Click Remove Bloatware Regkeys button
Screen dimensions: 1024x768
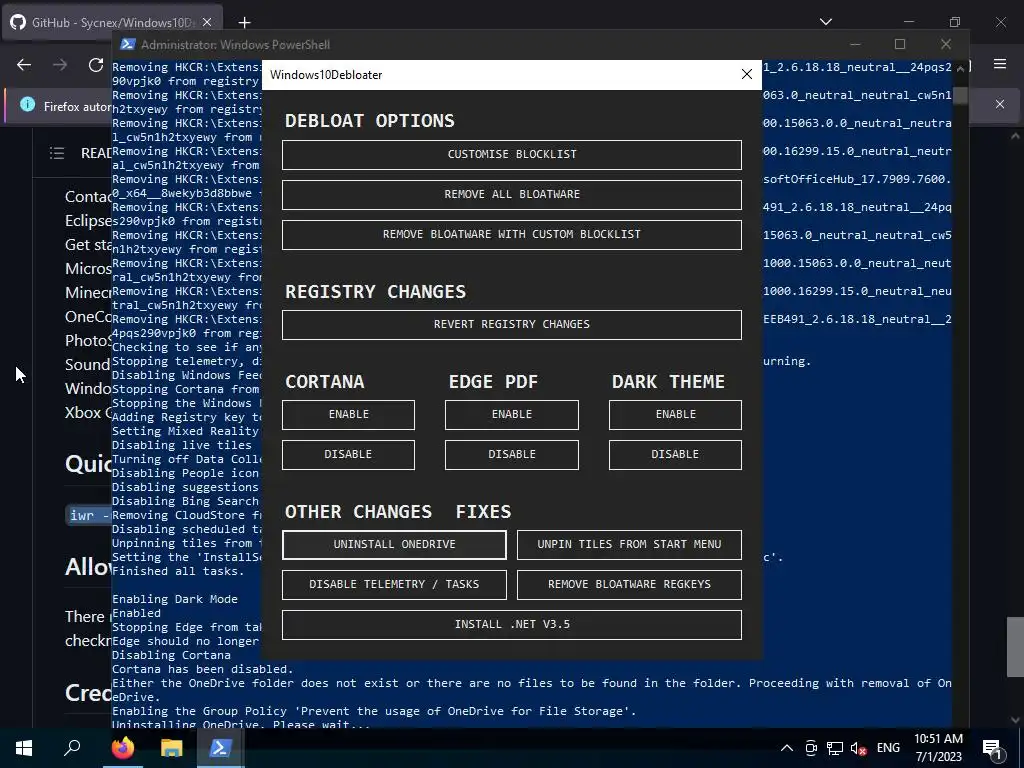pos(629,584)
